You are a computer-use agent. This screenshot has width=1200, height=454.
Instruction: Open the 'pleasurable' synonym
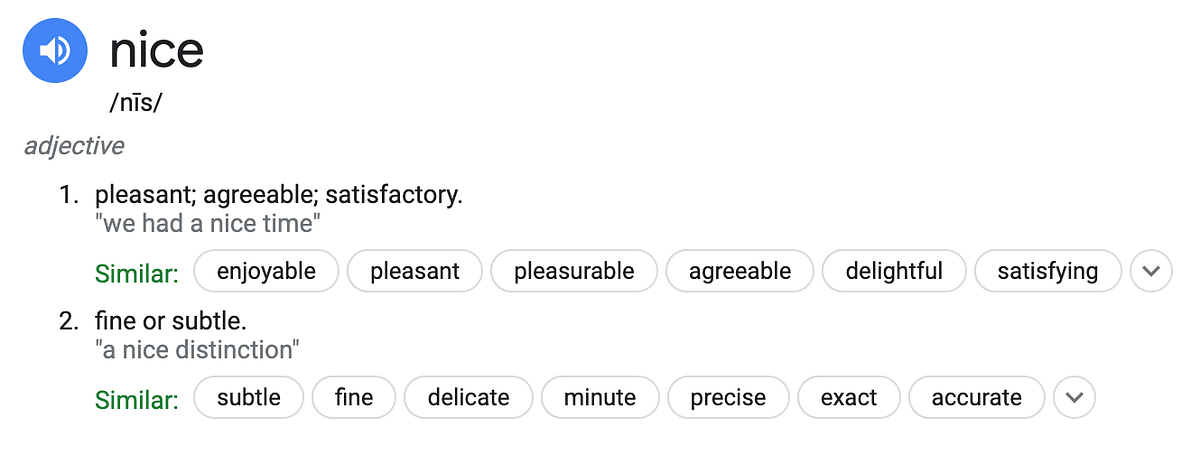click(x=574, y=271)
